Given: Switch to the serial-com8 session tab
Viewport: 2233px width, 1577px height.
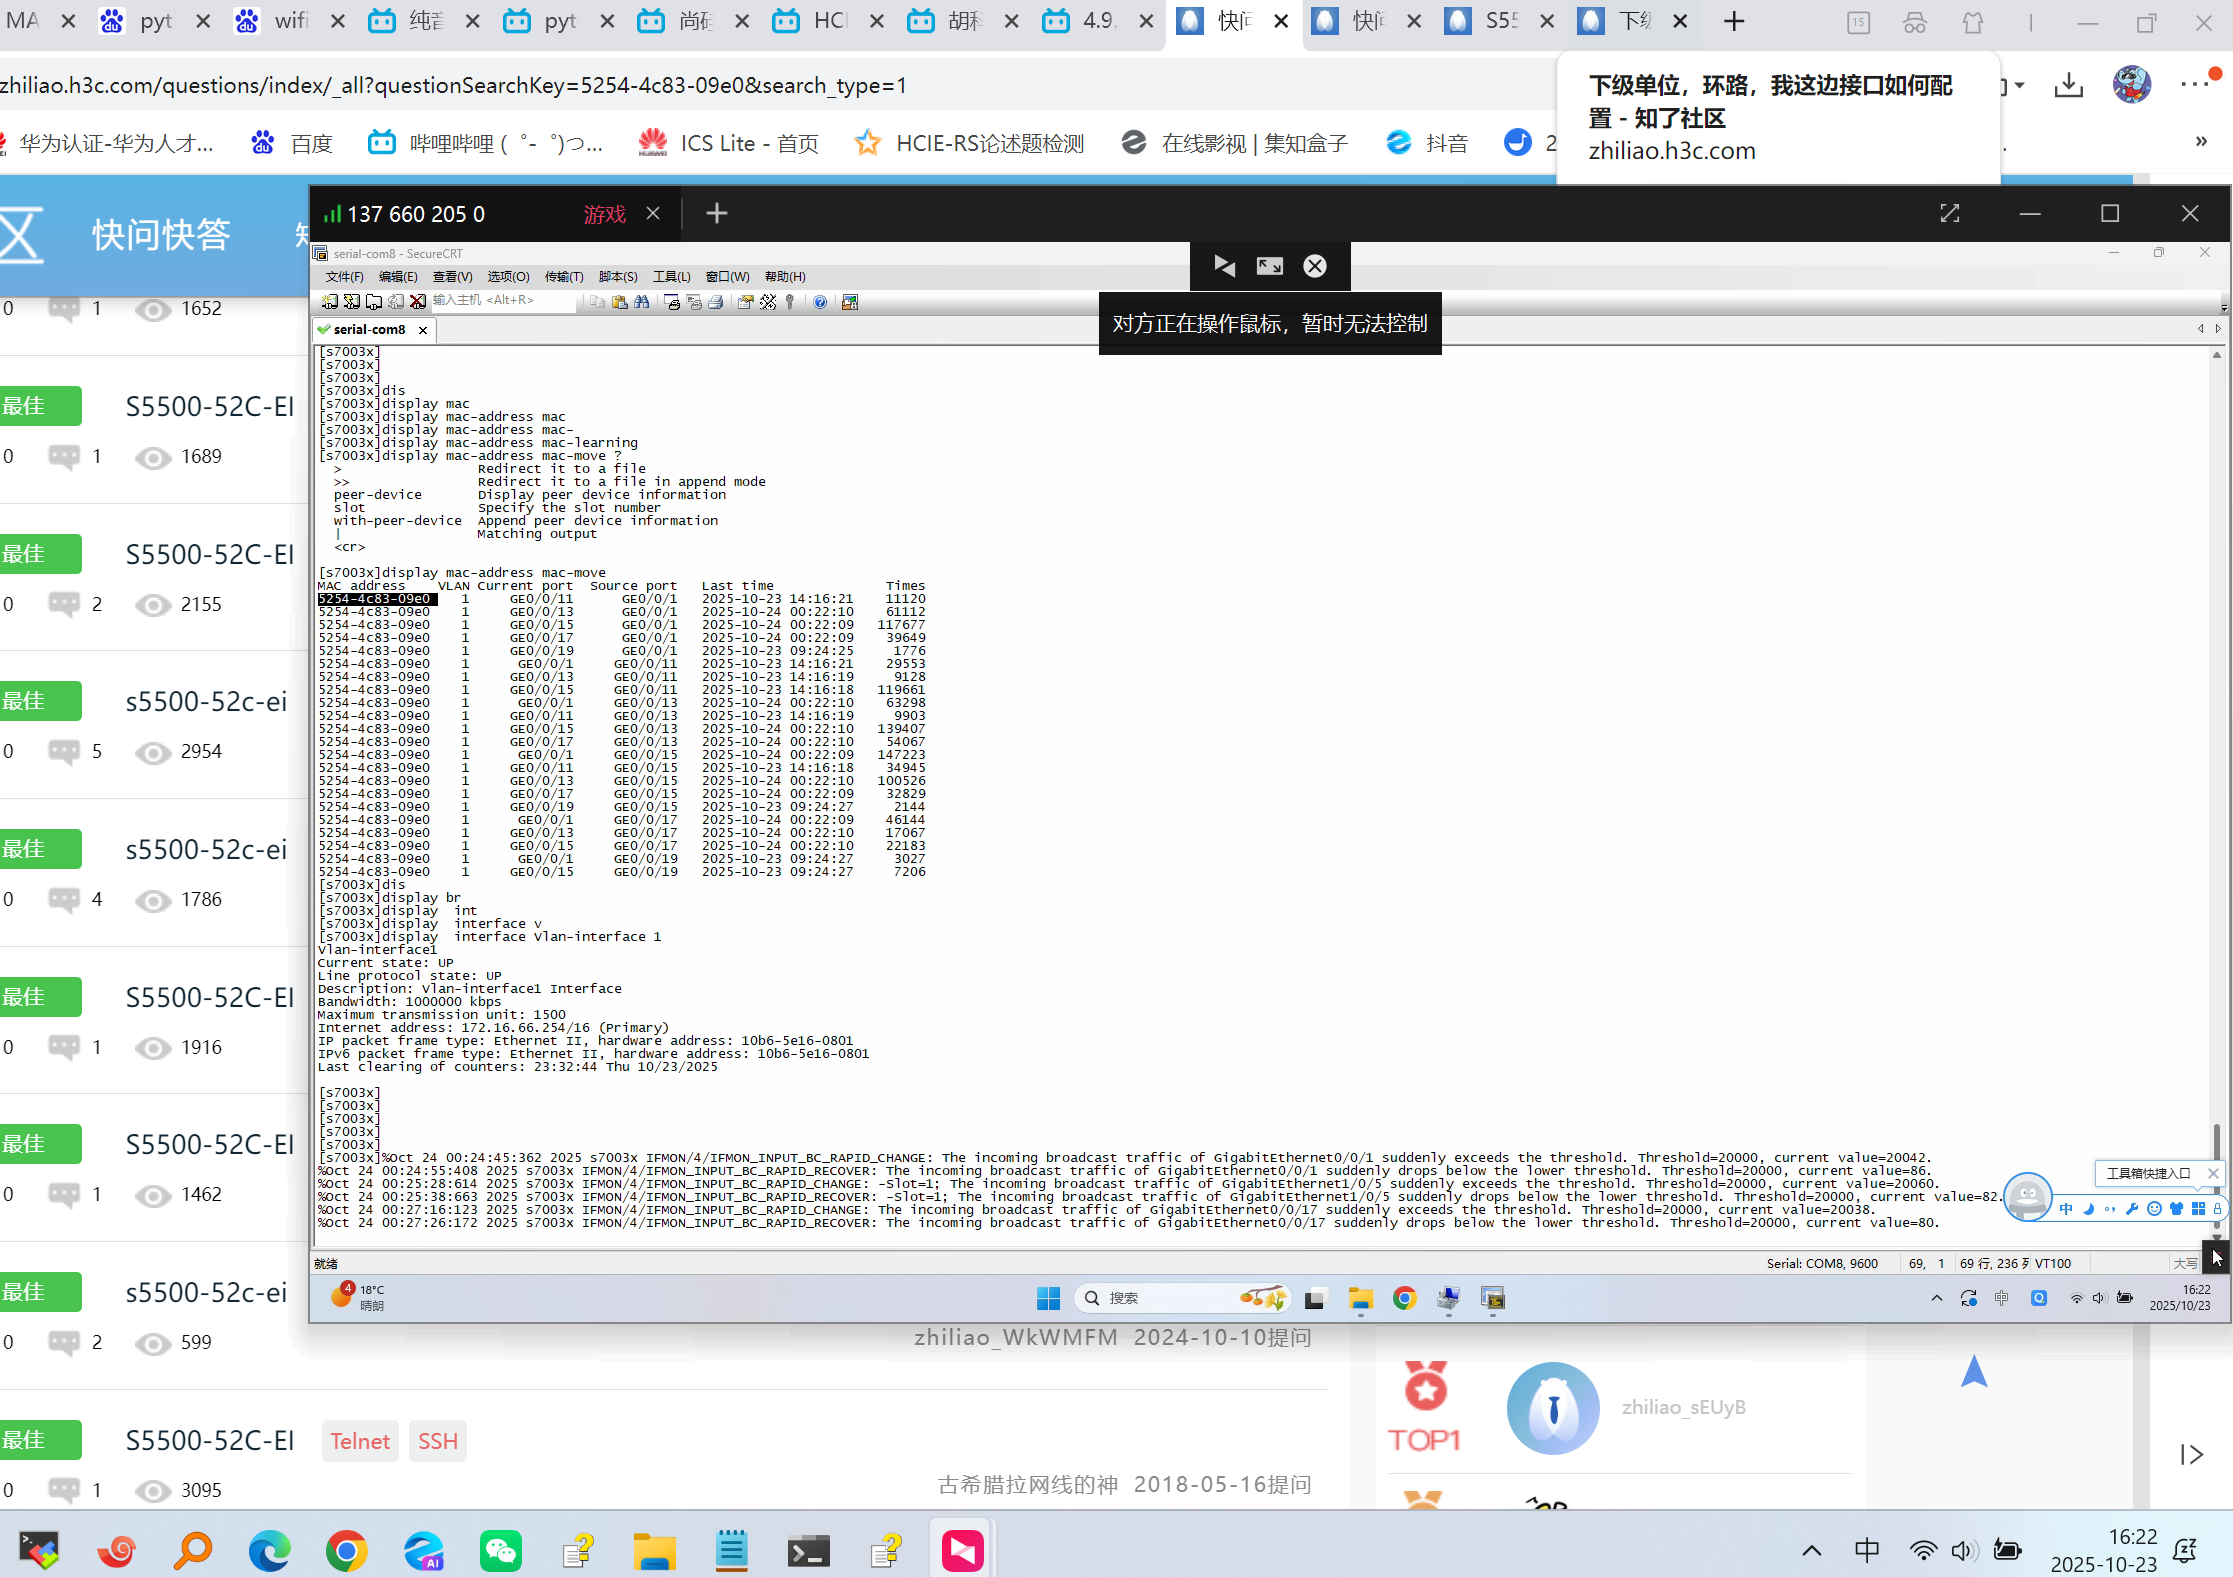Looking at the screenshot, I should pos(369,329).
